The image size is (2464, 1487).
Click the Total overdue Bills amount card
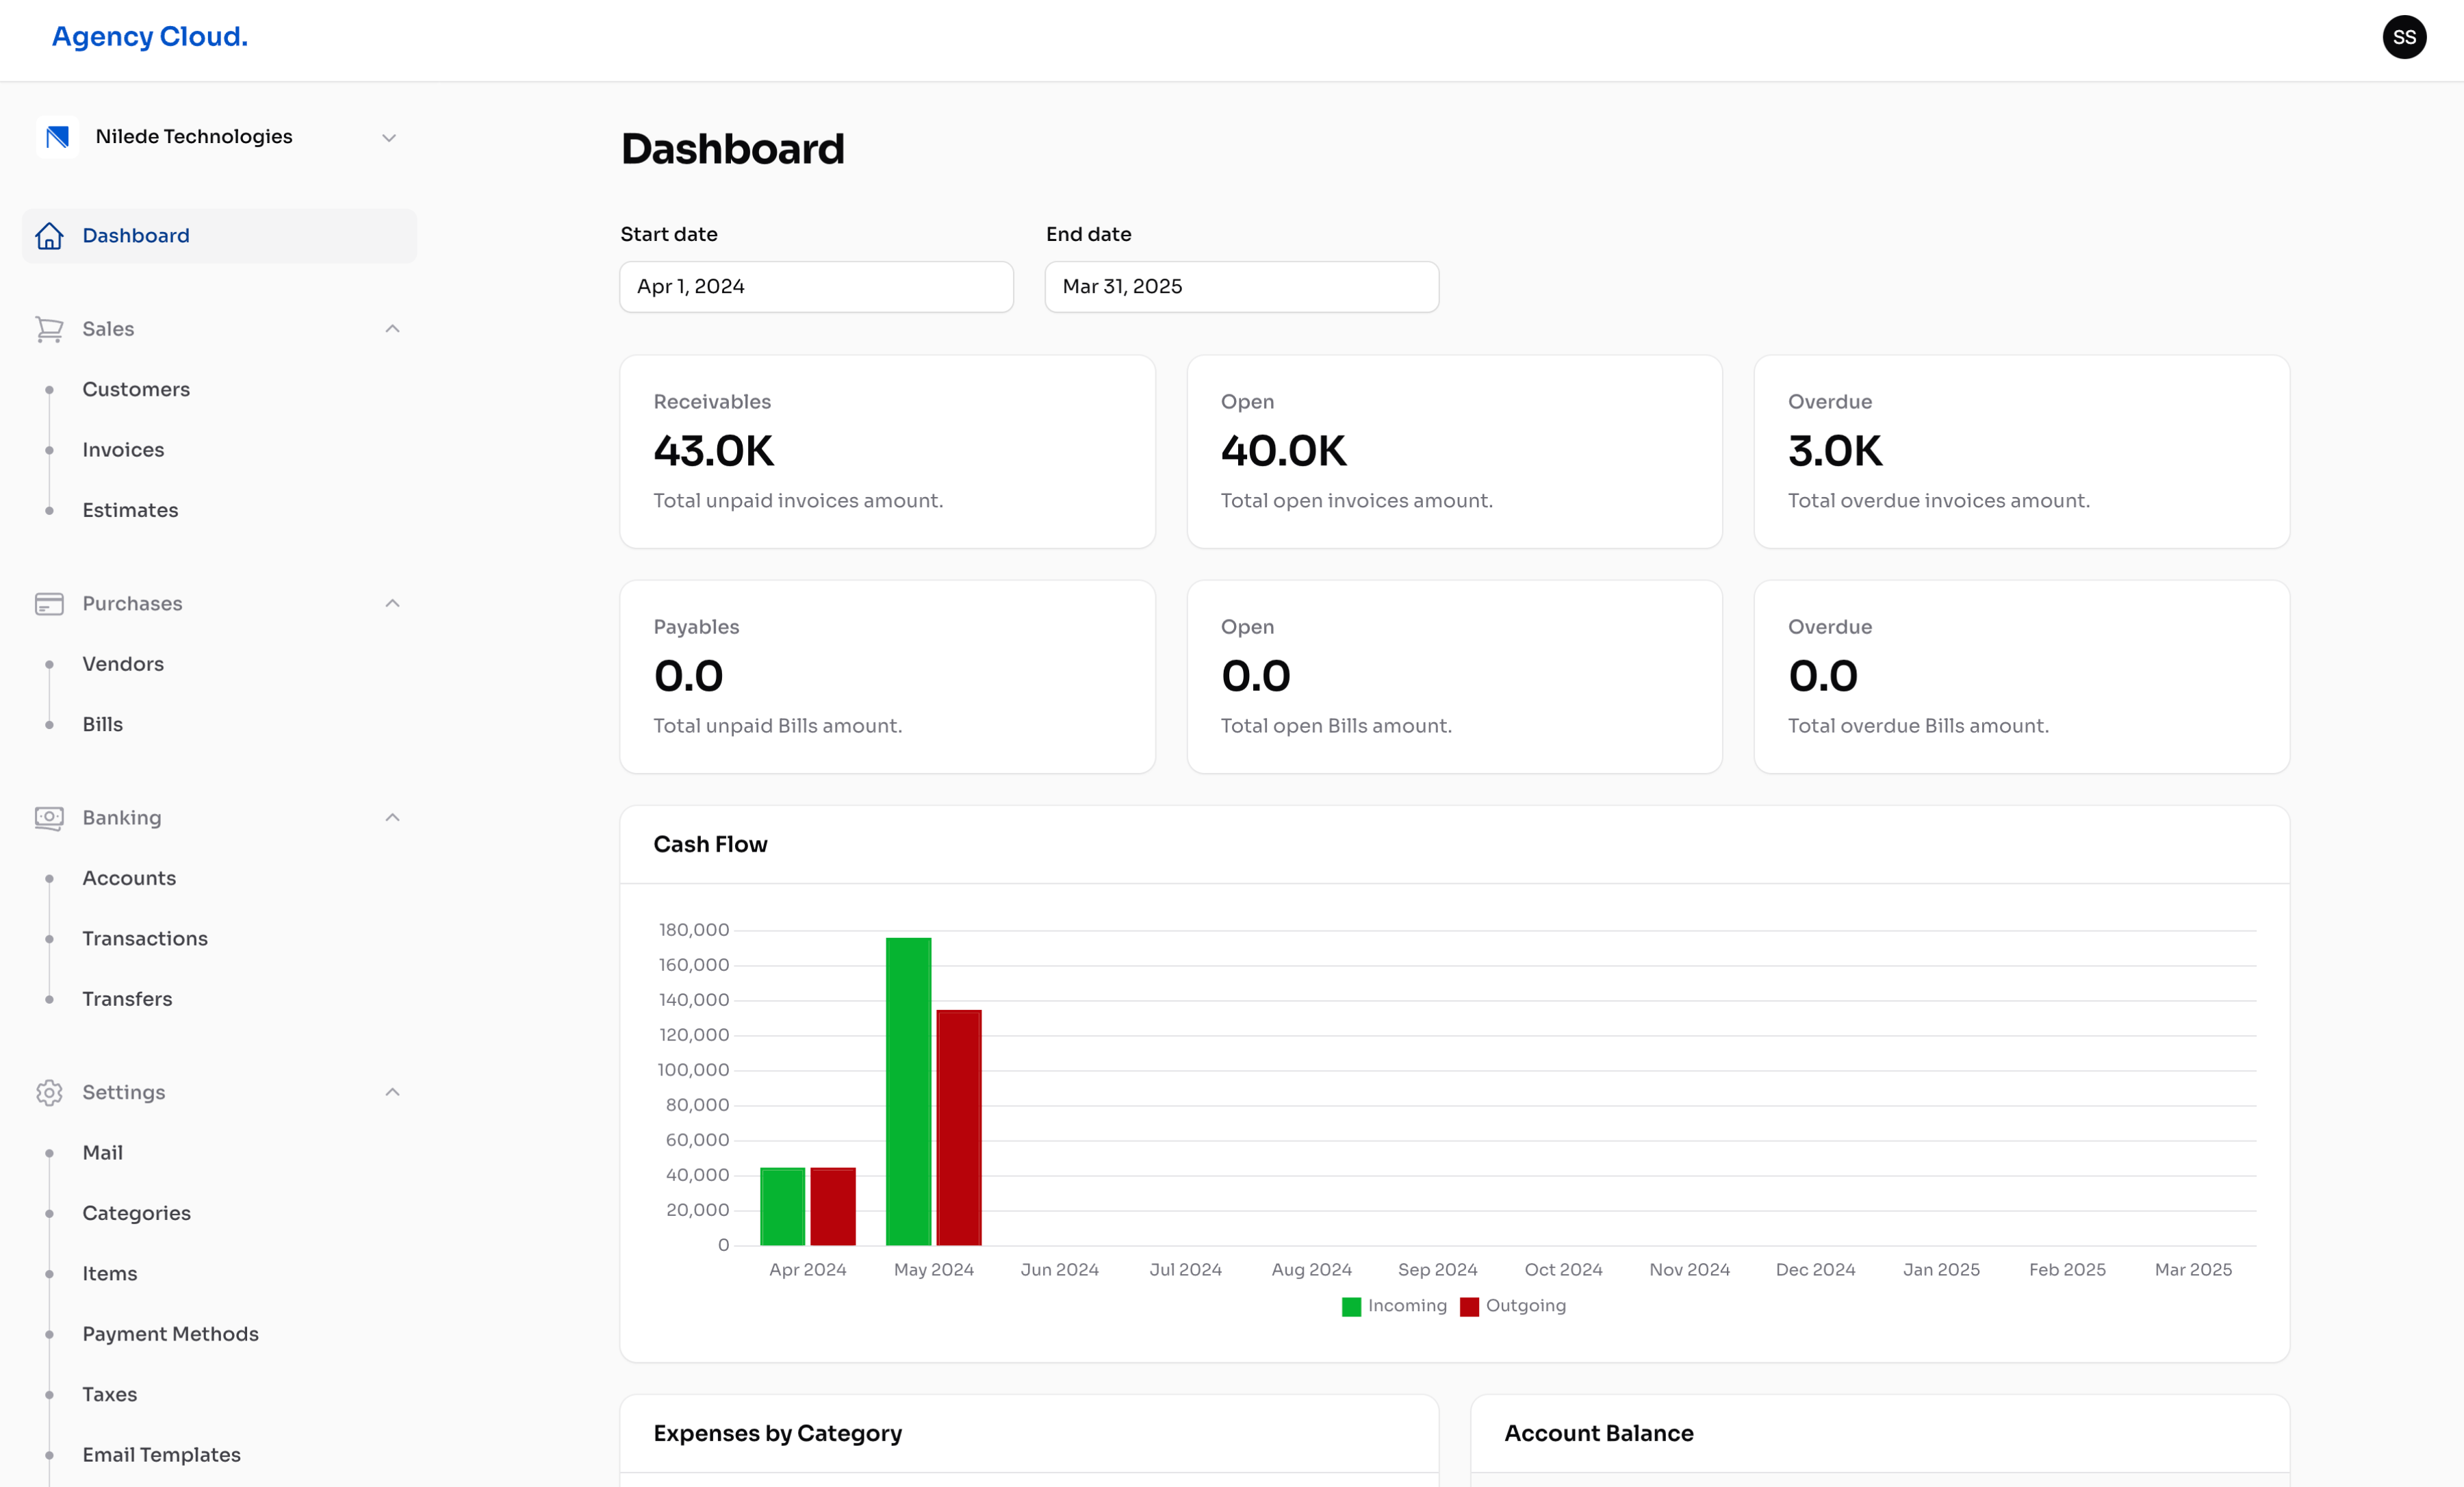coord(2021,677)
